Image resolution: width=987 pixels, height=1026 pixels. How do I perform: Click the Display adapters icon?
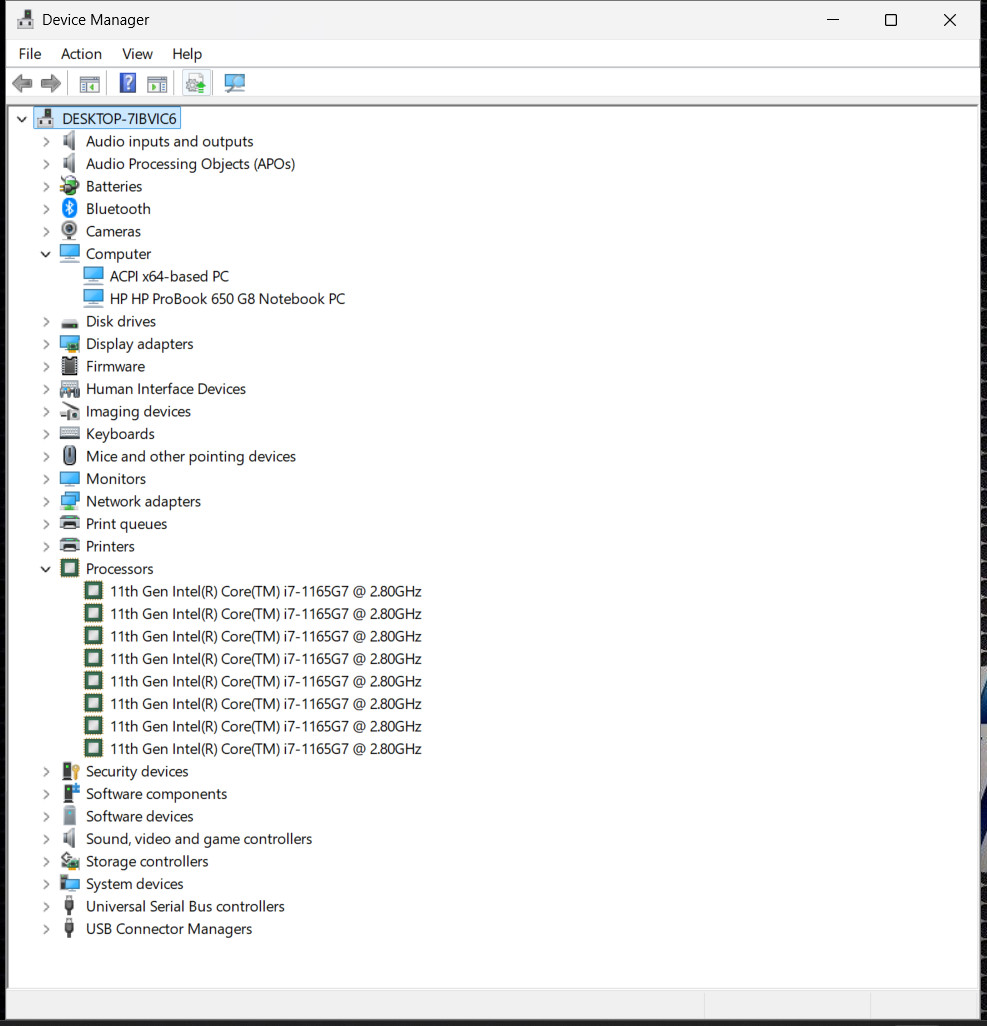click(x=69, y=344)
